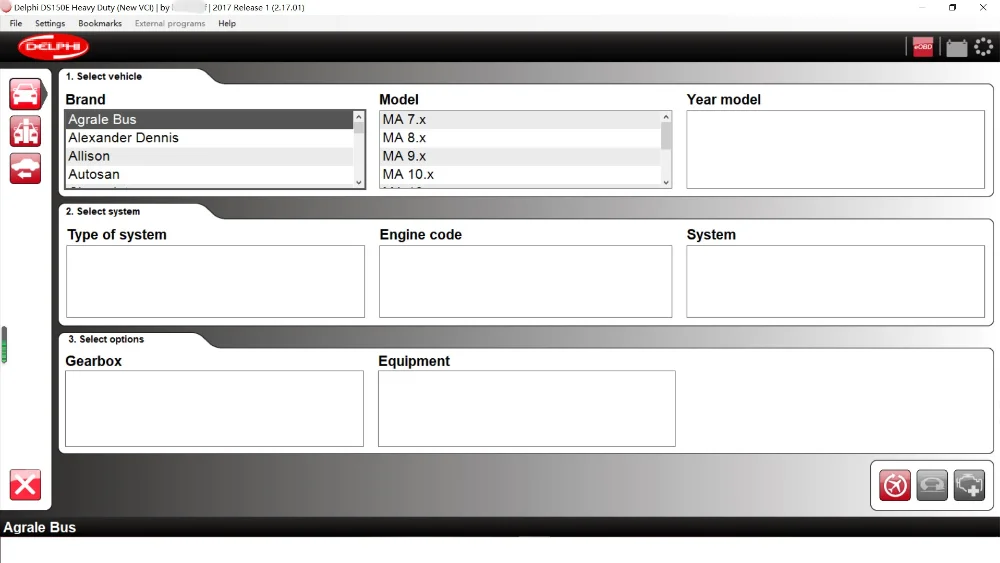This screenshot has height=563, width=1000.
Task: Open the eOBD icon in header
Action: click(x=923, y=47)
